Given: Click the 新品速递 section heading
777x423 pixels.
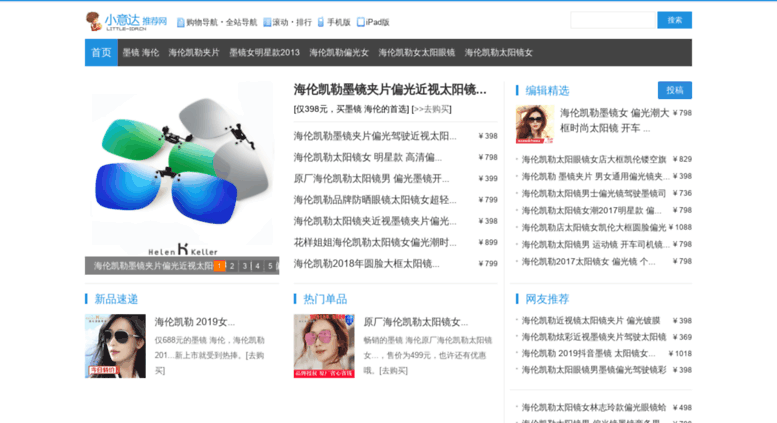Looking at the screenshot, I should click(116, 299).
